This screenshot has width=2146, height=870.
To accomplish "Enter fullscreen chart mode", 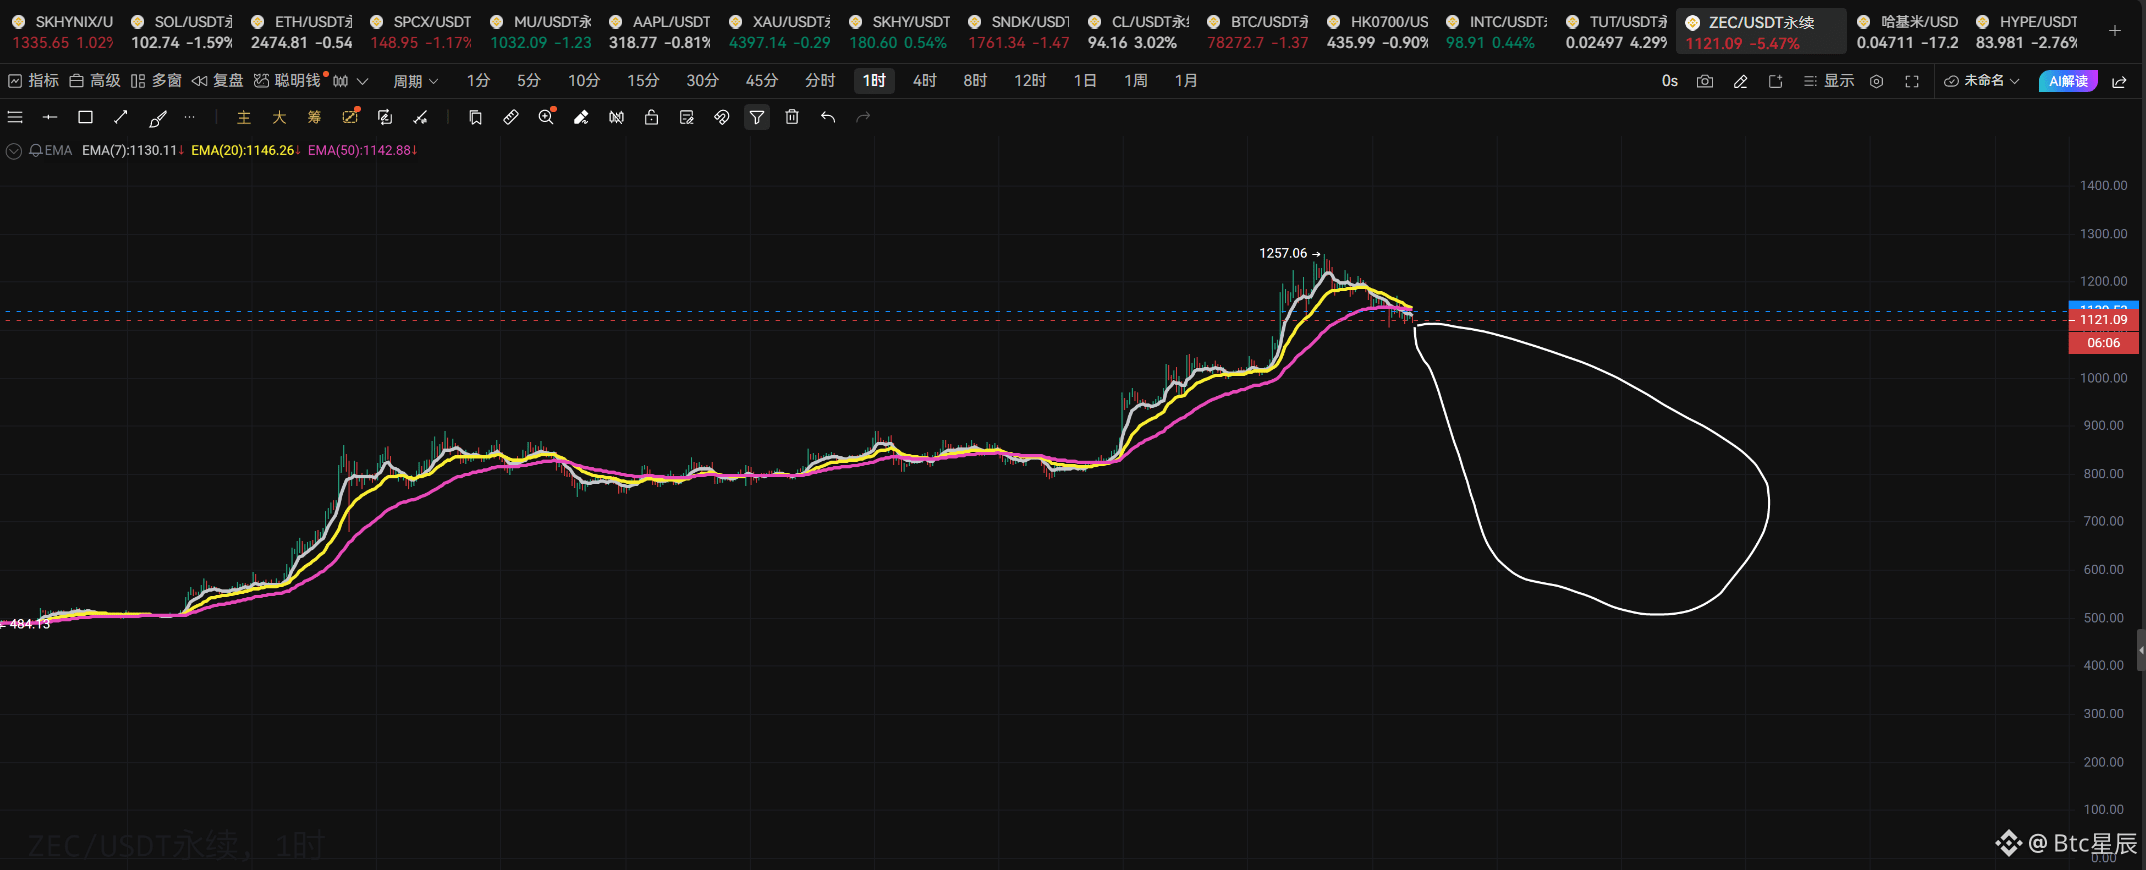I will [x=1912, y=81].
